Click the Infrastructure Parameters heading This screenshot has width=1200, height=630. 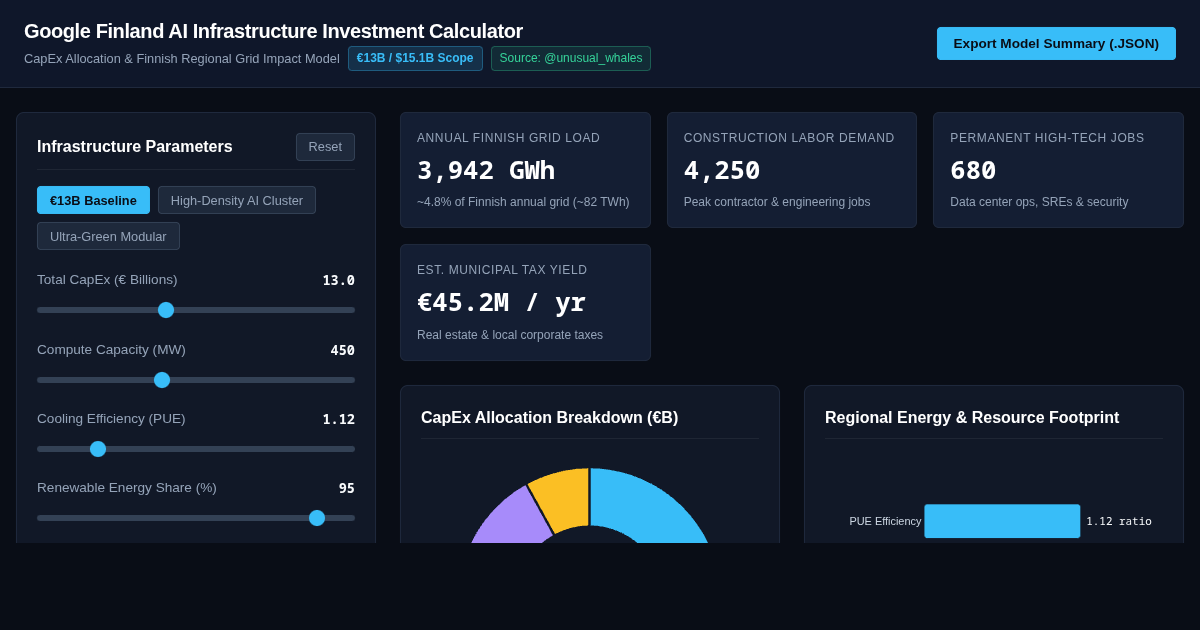click(x=135, y=147)
